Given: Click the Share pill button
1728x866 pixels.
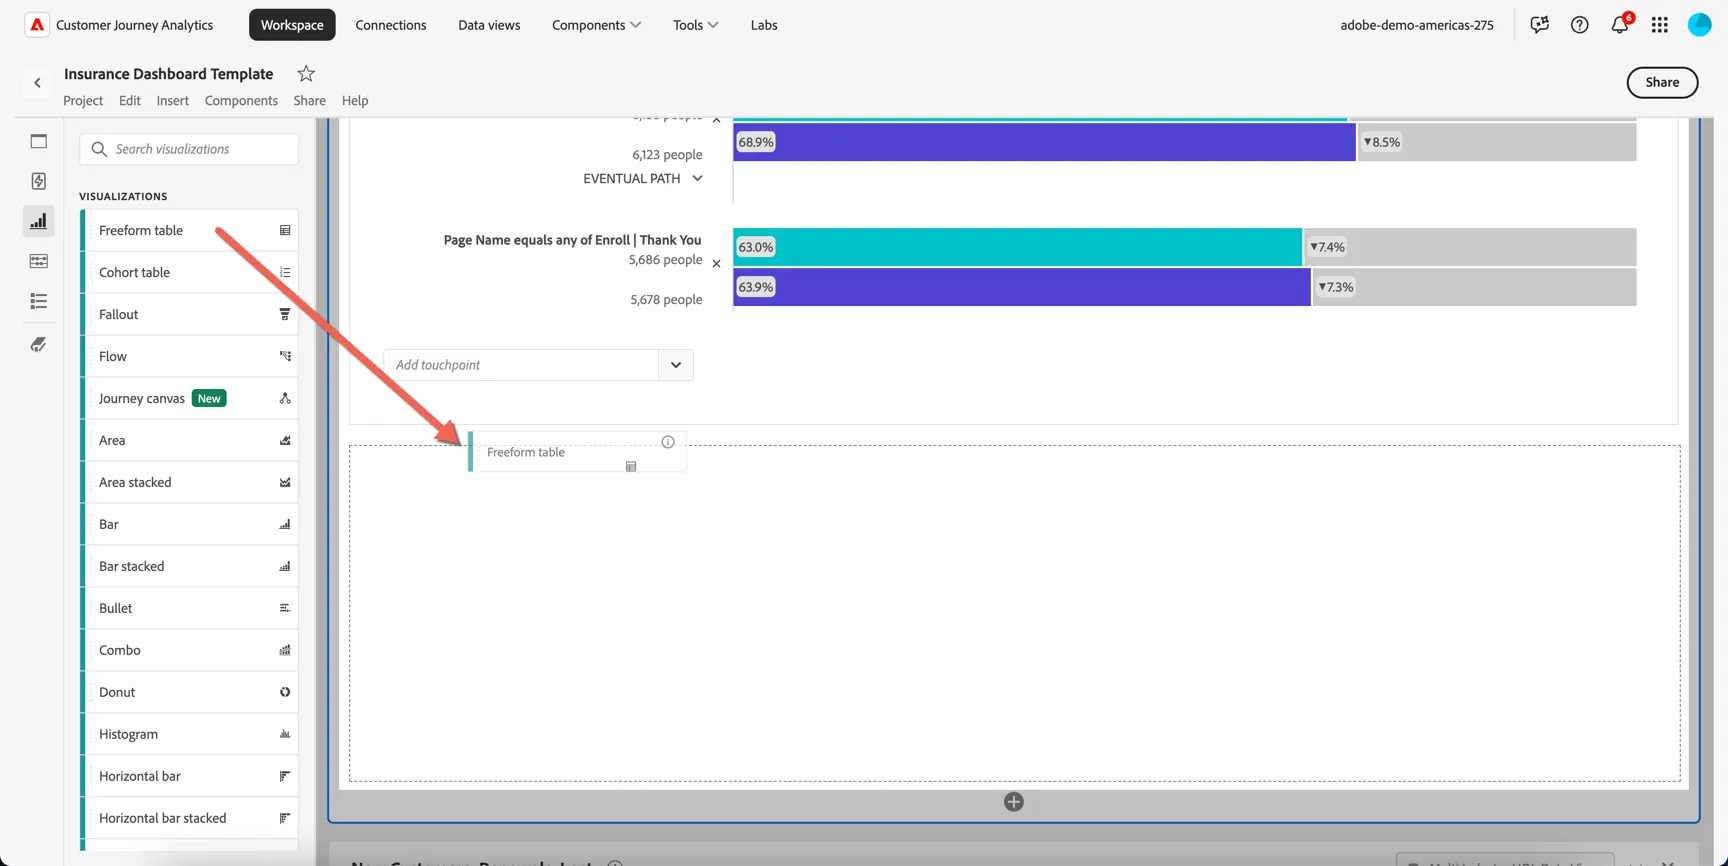Looking at the screenshot, I should [x=1662, y=82].
